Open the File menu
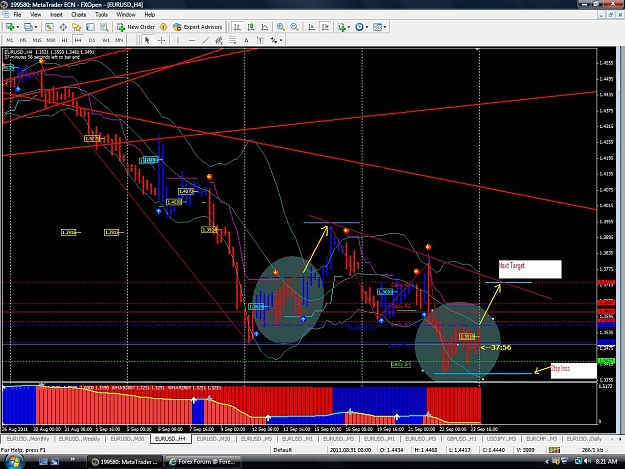The height and width of the screenshot is (469, 625). [18, 15]
